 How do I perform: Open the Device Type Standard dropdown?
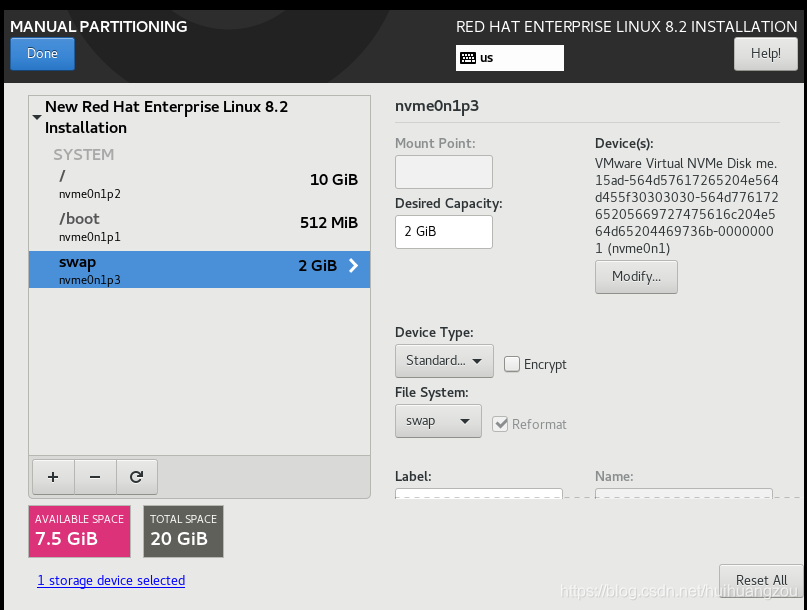click(x=444, y=361)
